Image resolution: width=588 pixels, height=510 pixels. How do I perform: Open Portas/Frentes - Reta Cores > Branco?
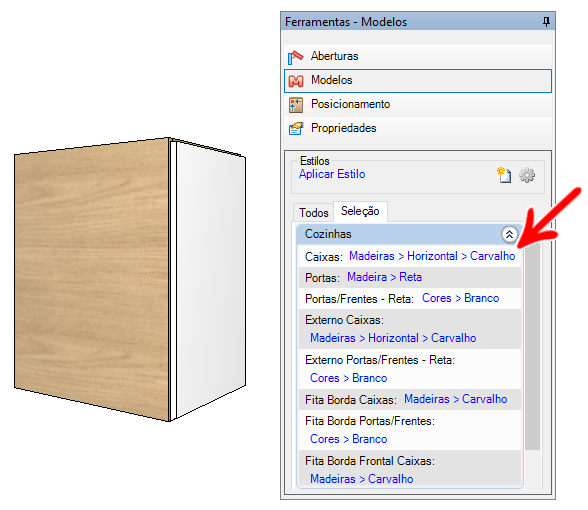460,298
